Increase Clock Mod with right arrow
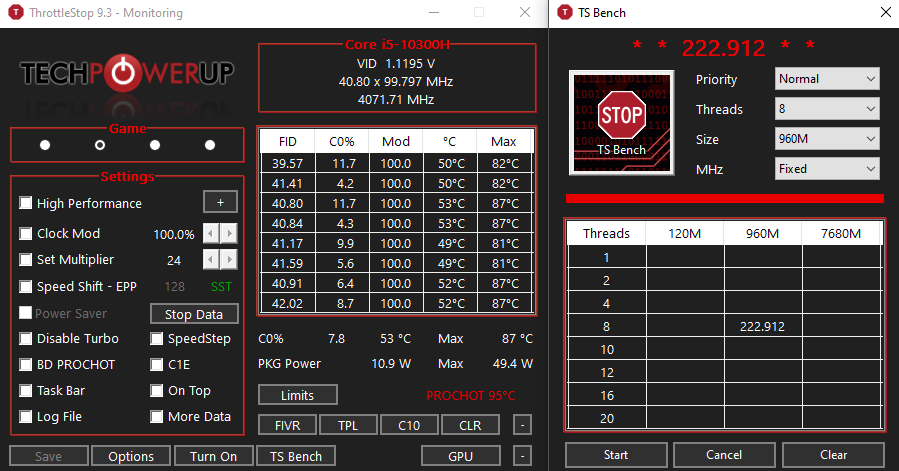The image size is (899, 471). click(229, 233)
